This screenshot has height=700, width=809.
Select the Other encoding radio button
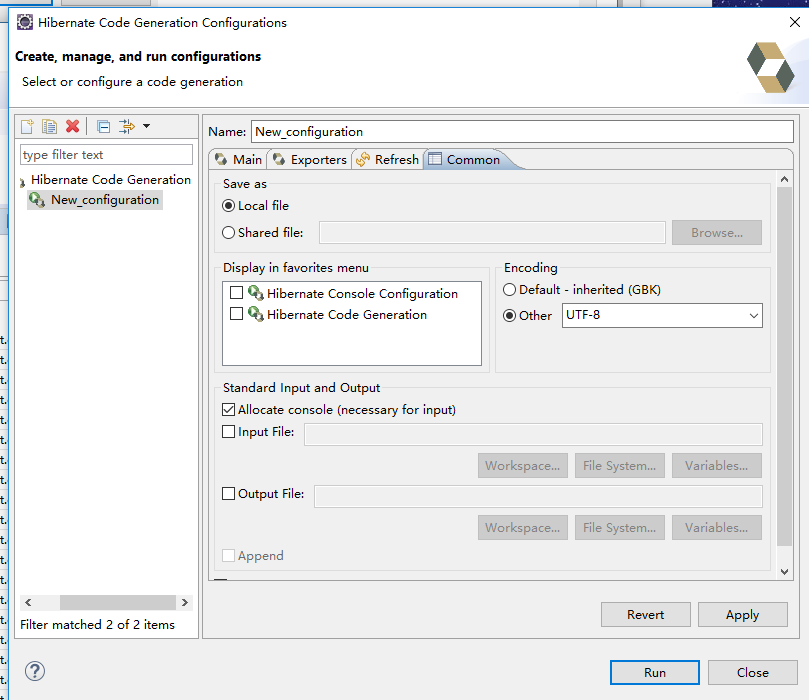[509, 316]
